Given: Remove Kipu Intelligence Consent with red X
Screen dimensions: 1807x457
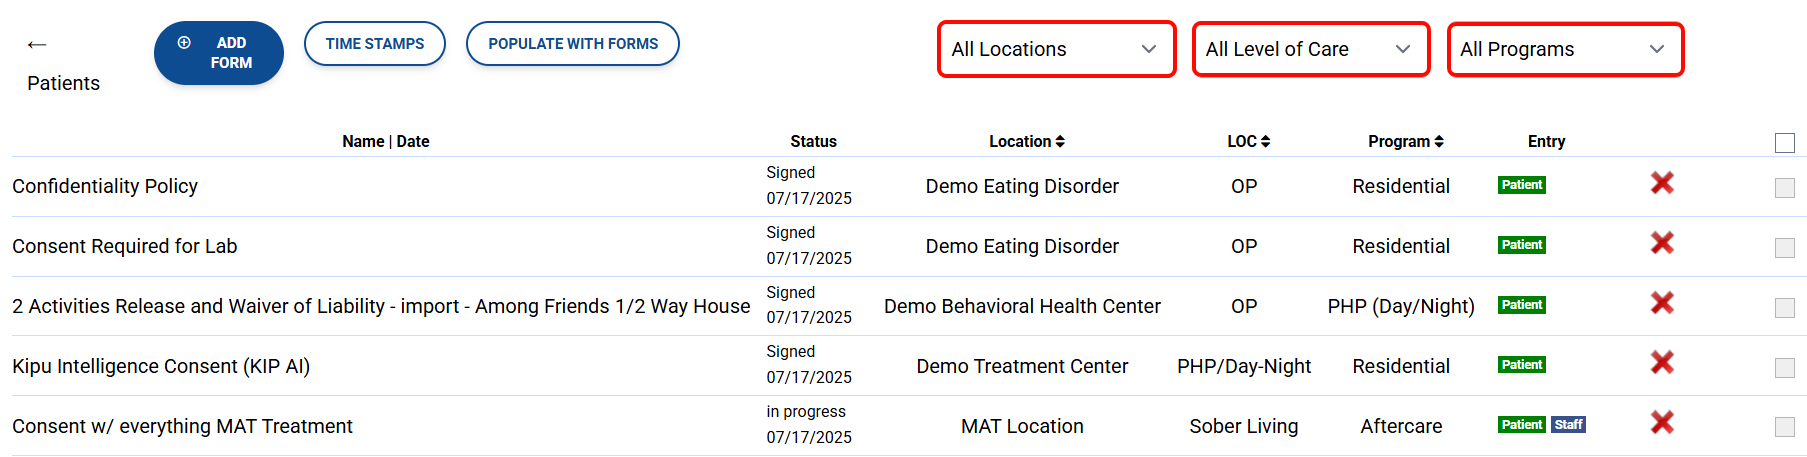Looking at the screenshot, I should click(x=1662, y=363).
